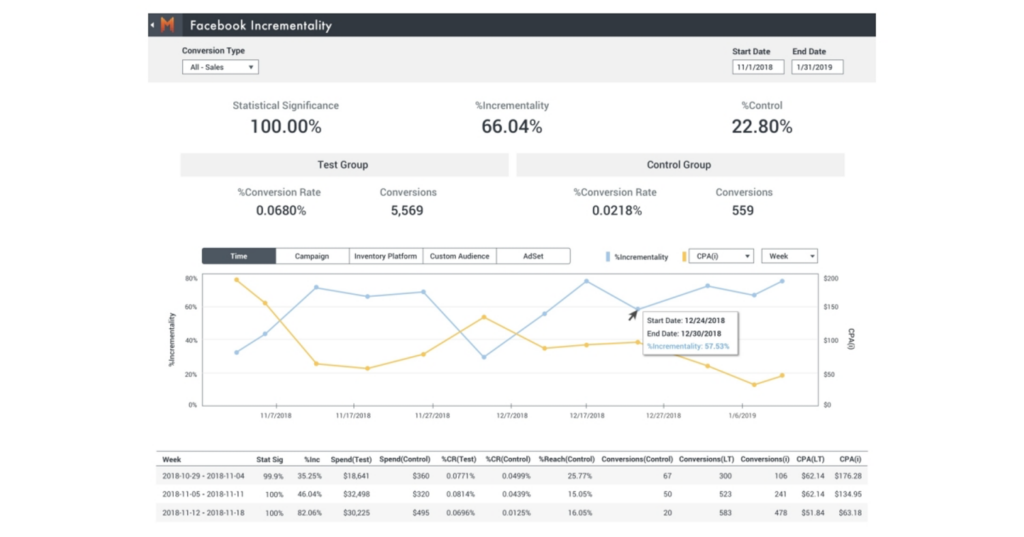Click the 35.25% incrementality cell
This screenshot has height=537, width=1024.
pyautogui.click(x=310, y=476)
